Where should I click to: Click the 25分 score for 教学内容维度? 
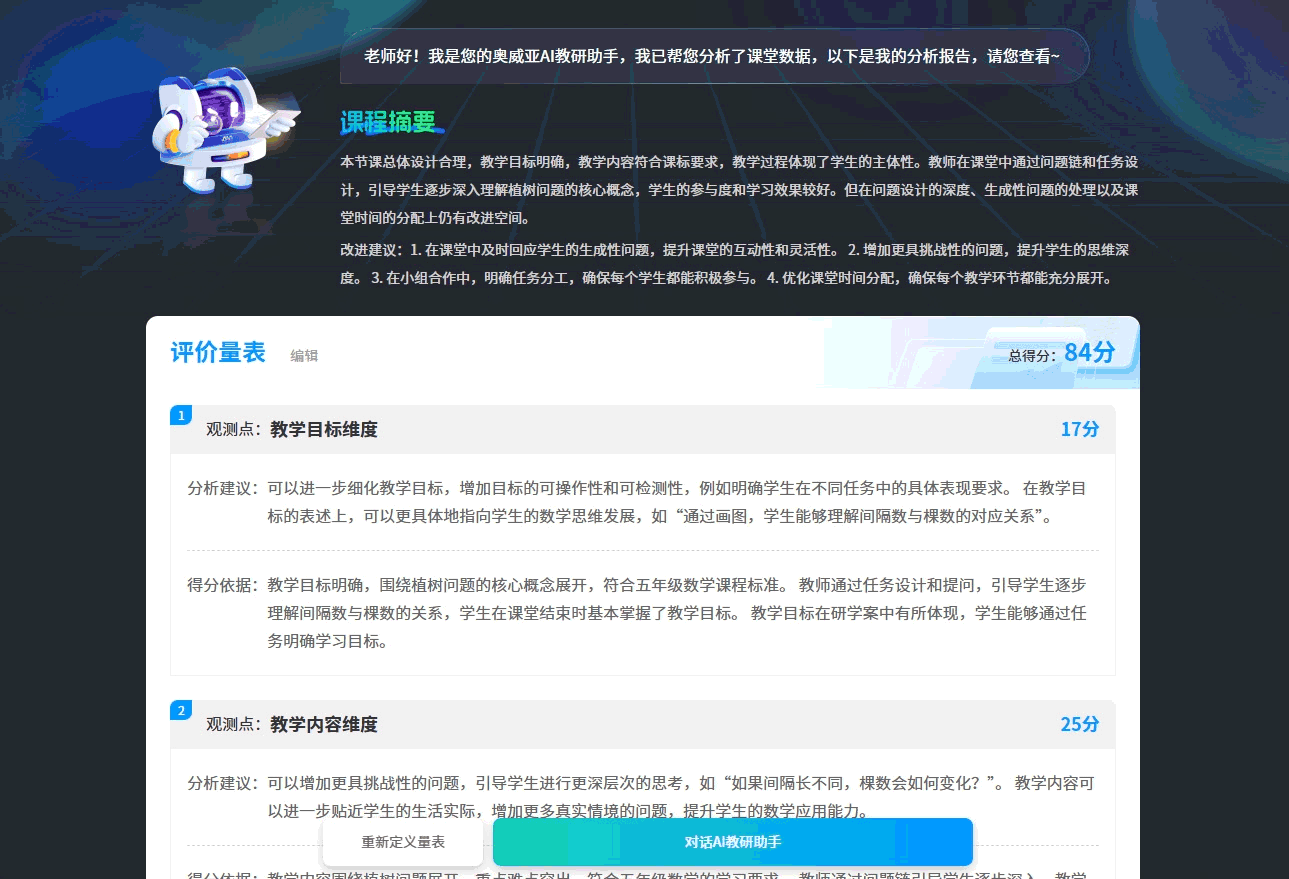[1079, 724]
